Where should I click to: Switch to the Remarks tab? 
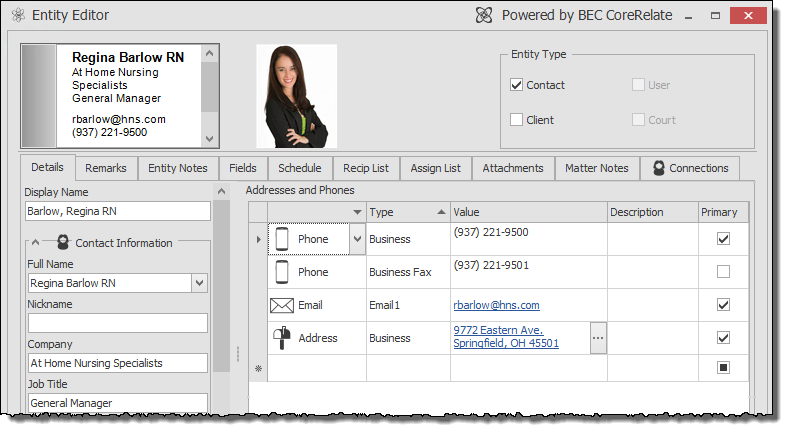pos(105,168)
